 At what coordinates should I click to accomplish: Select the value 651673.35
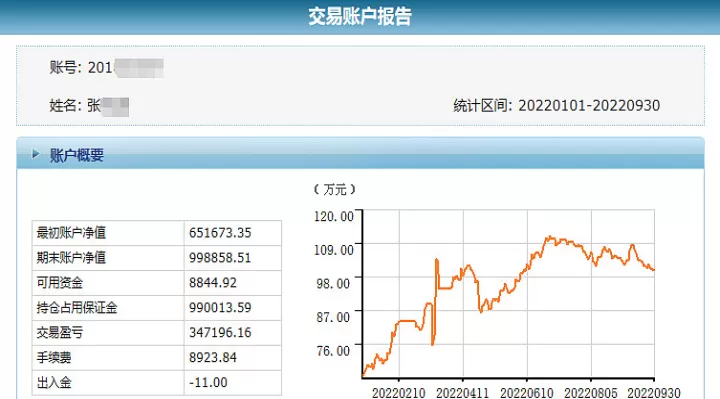(220, 233)
